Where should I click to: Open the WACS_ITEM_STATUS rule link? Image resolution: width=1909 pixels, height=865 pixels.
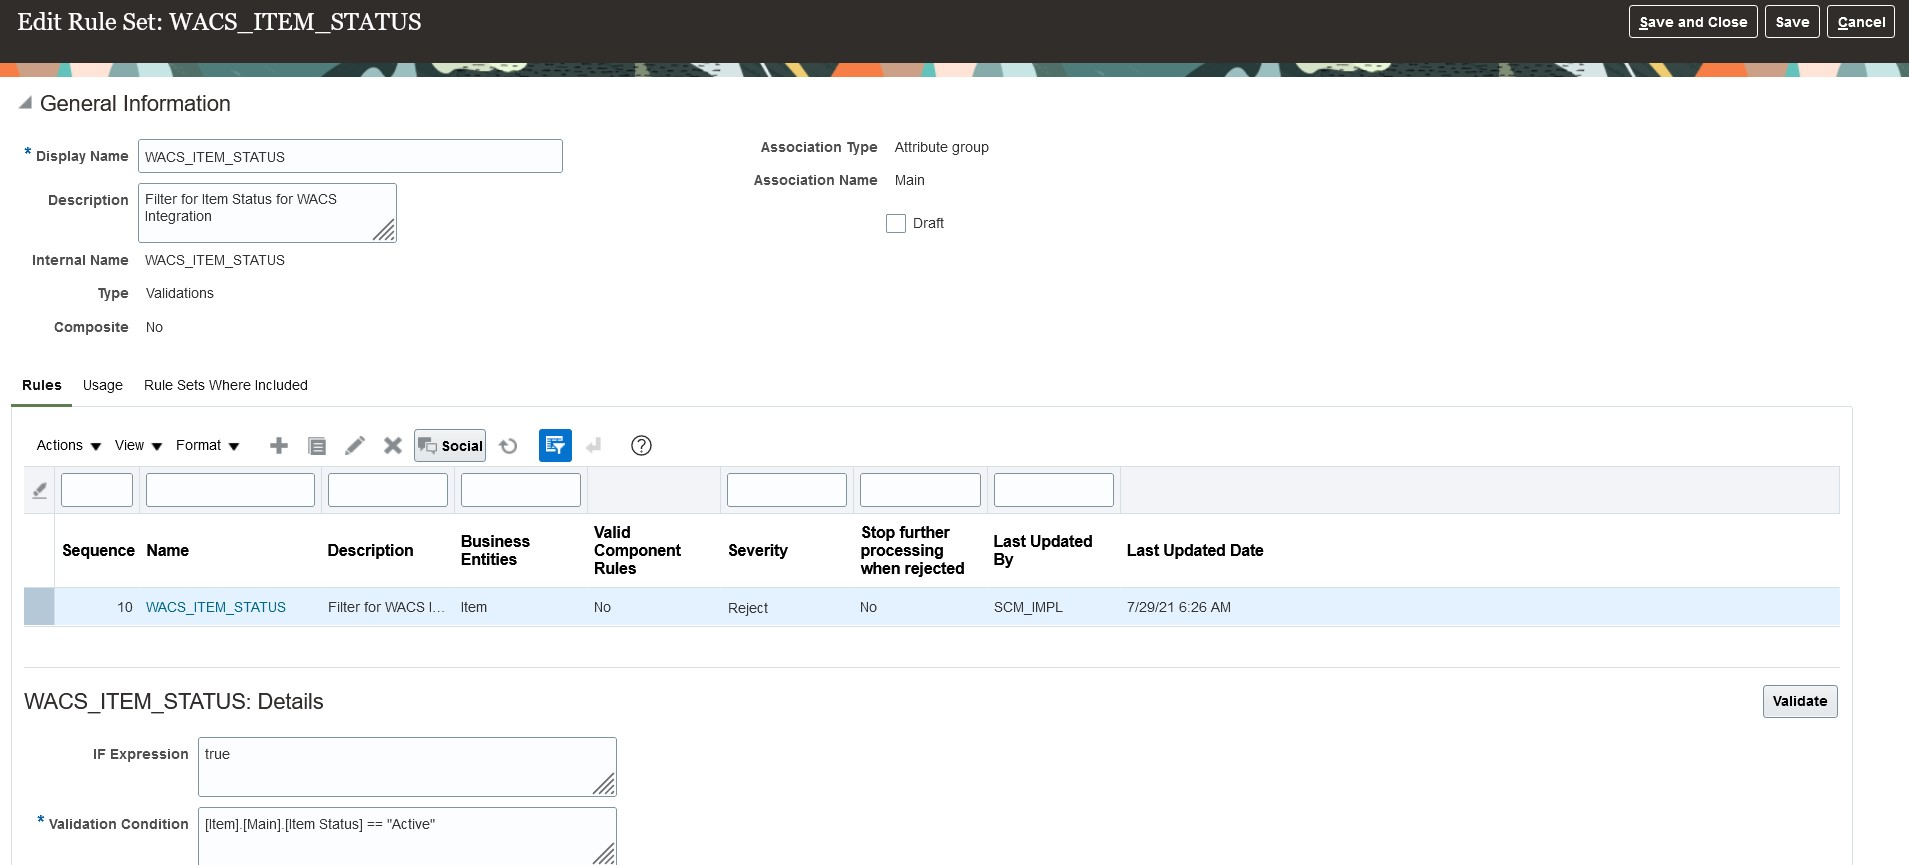216,607
